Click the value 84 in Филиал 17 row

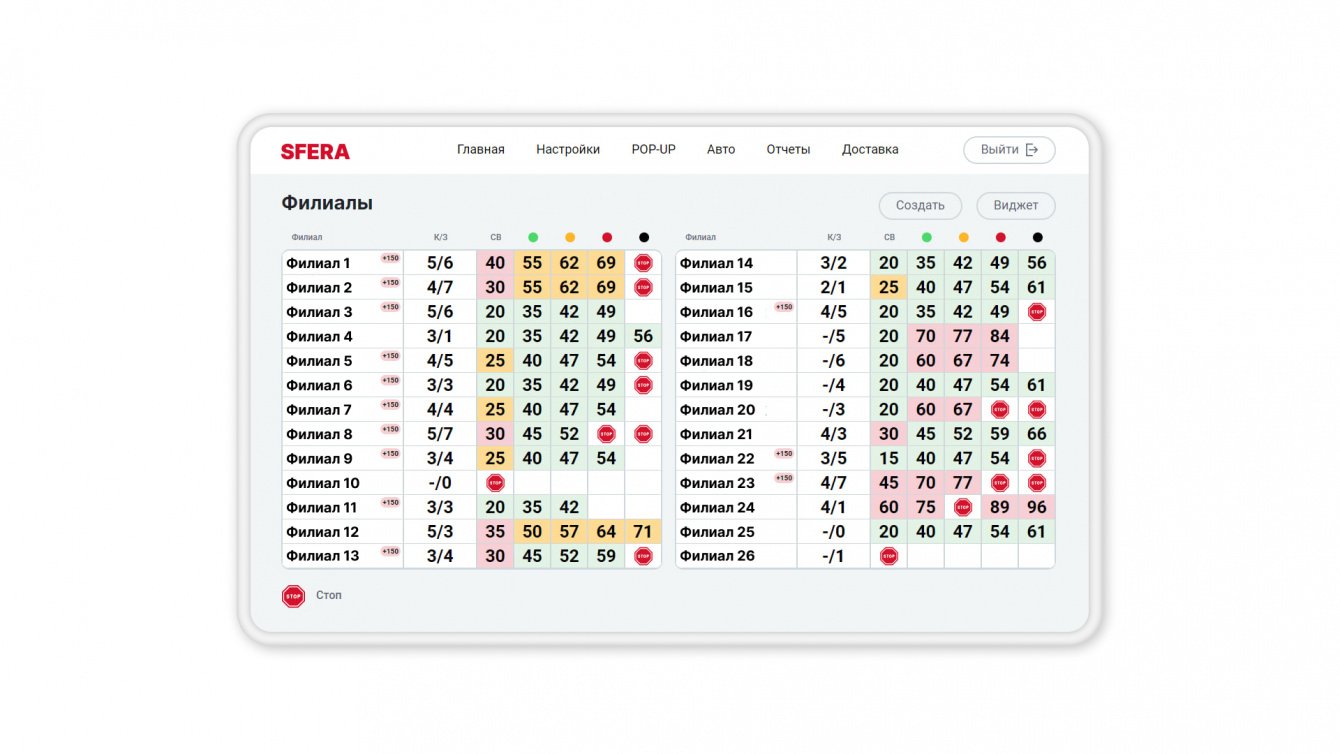click(x=1000, y=337)
